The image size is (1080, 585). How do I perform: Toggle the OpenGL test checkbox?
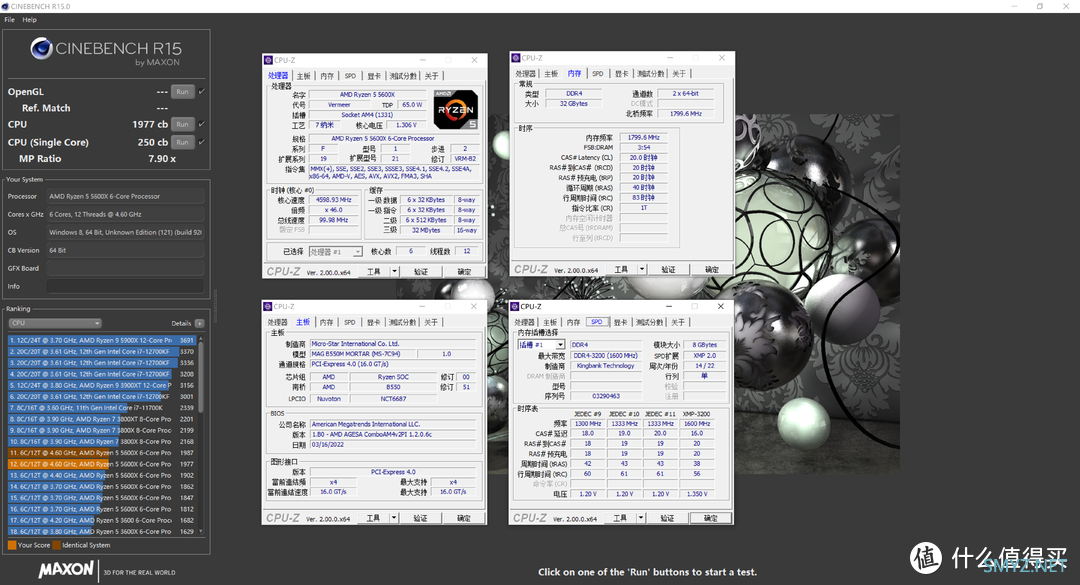[x=202, y=92]
